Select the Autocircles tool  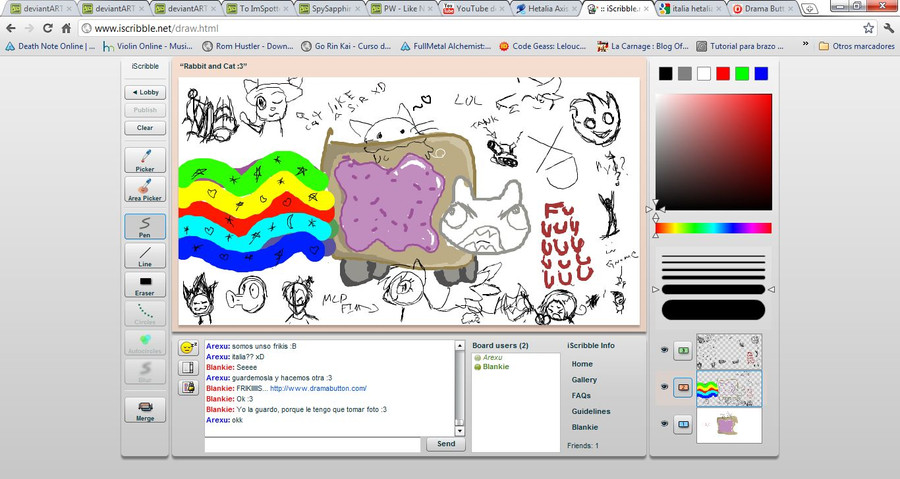145,342
